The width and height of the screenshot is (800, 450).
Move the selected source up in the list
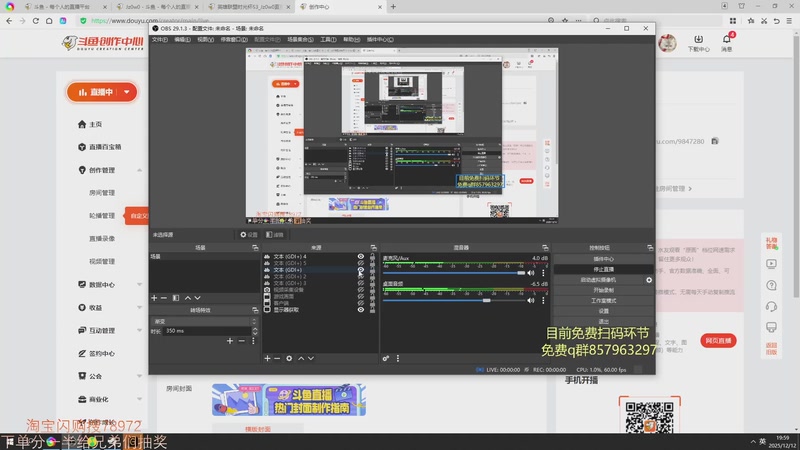tap(301, 359)
